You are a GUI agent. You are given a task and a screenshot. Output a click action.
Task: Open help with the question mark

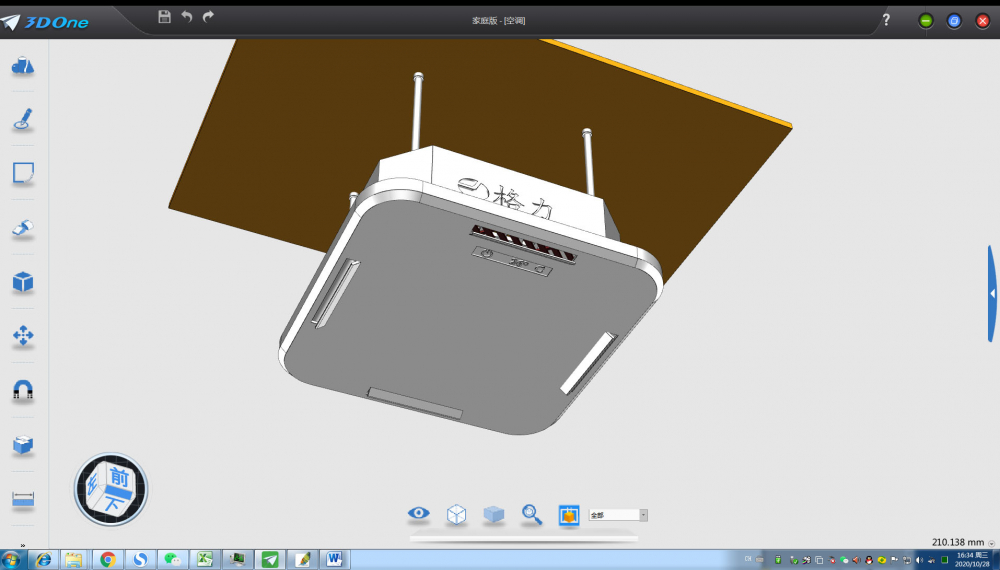886,20
